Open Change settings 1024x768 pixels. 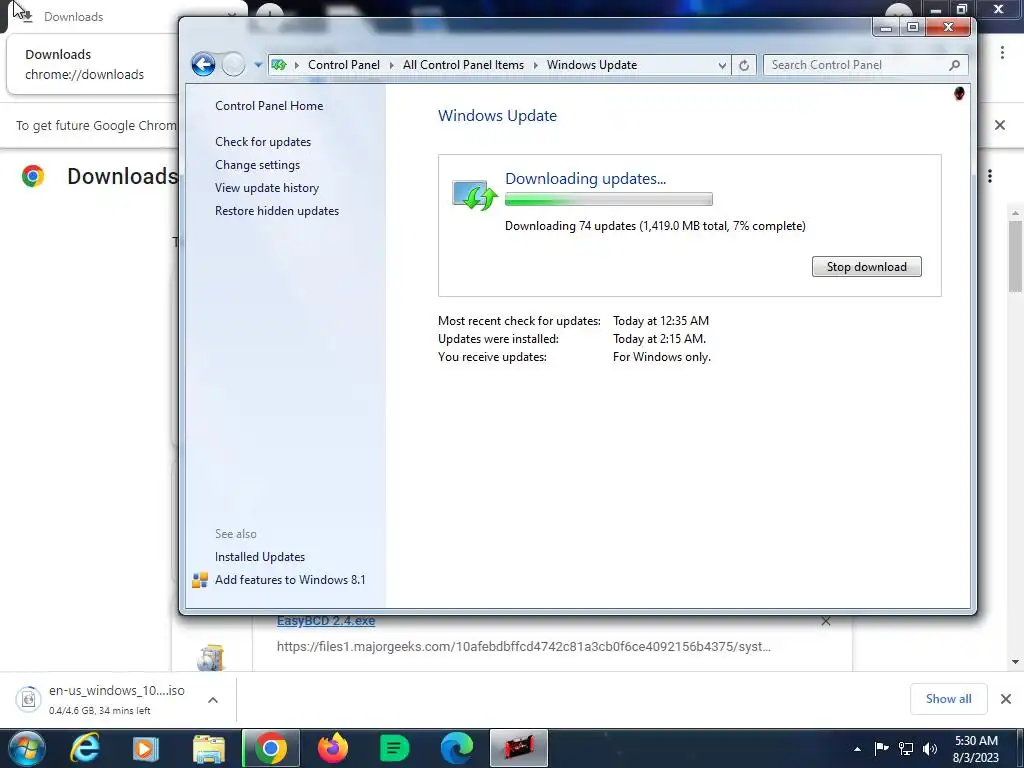(257, 165)
